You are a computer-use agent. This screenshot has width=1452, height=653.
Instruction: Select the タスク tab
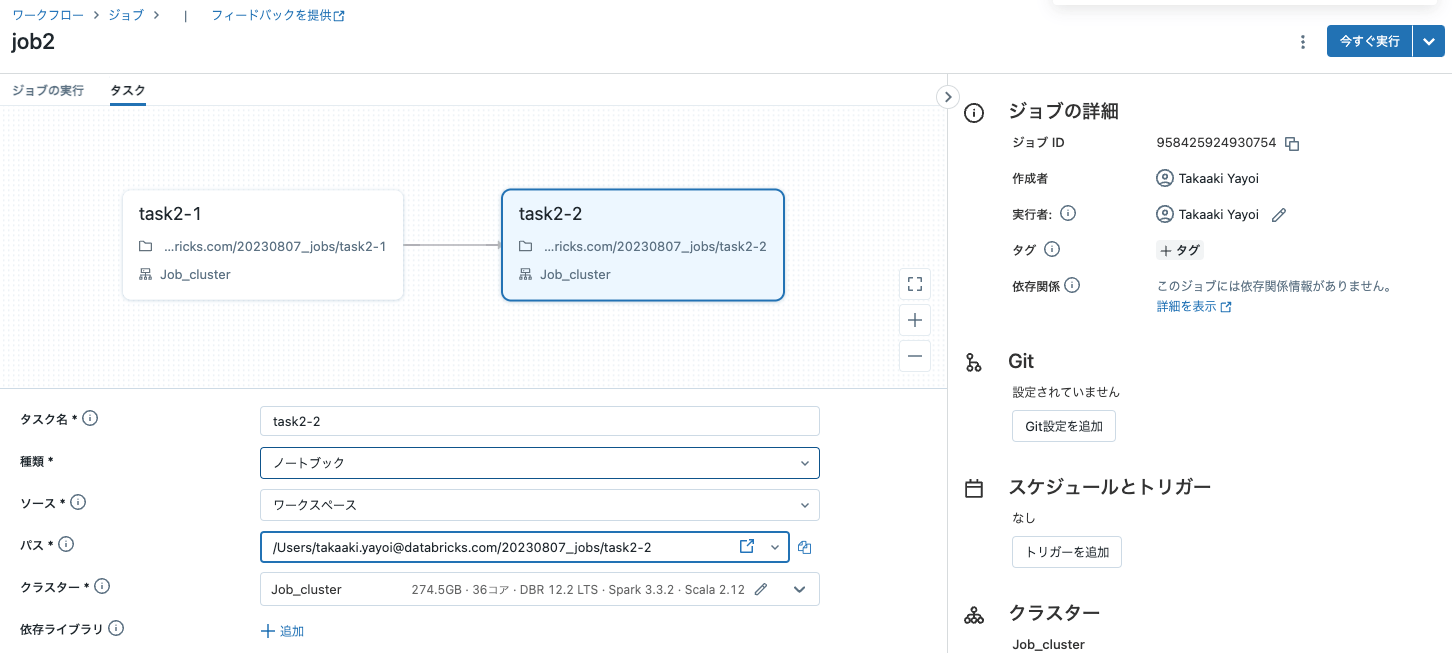point(128,91)
